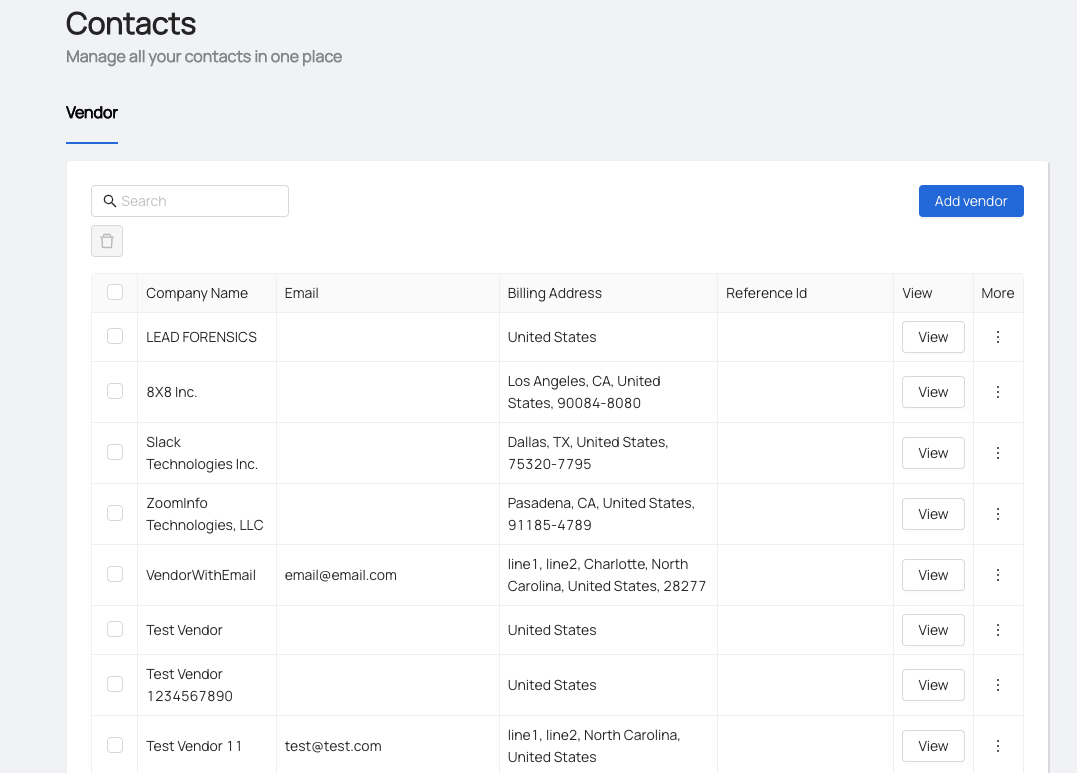The height and width of the screenshot is (773, 1077).
Task: View details for Slack Technologies Inc.
Action: pos(932,453)
